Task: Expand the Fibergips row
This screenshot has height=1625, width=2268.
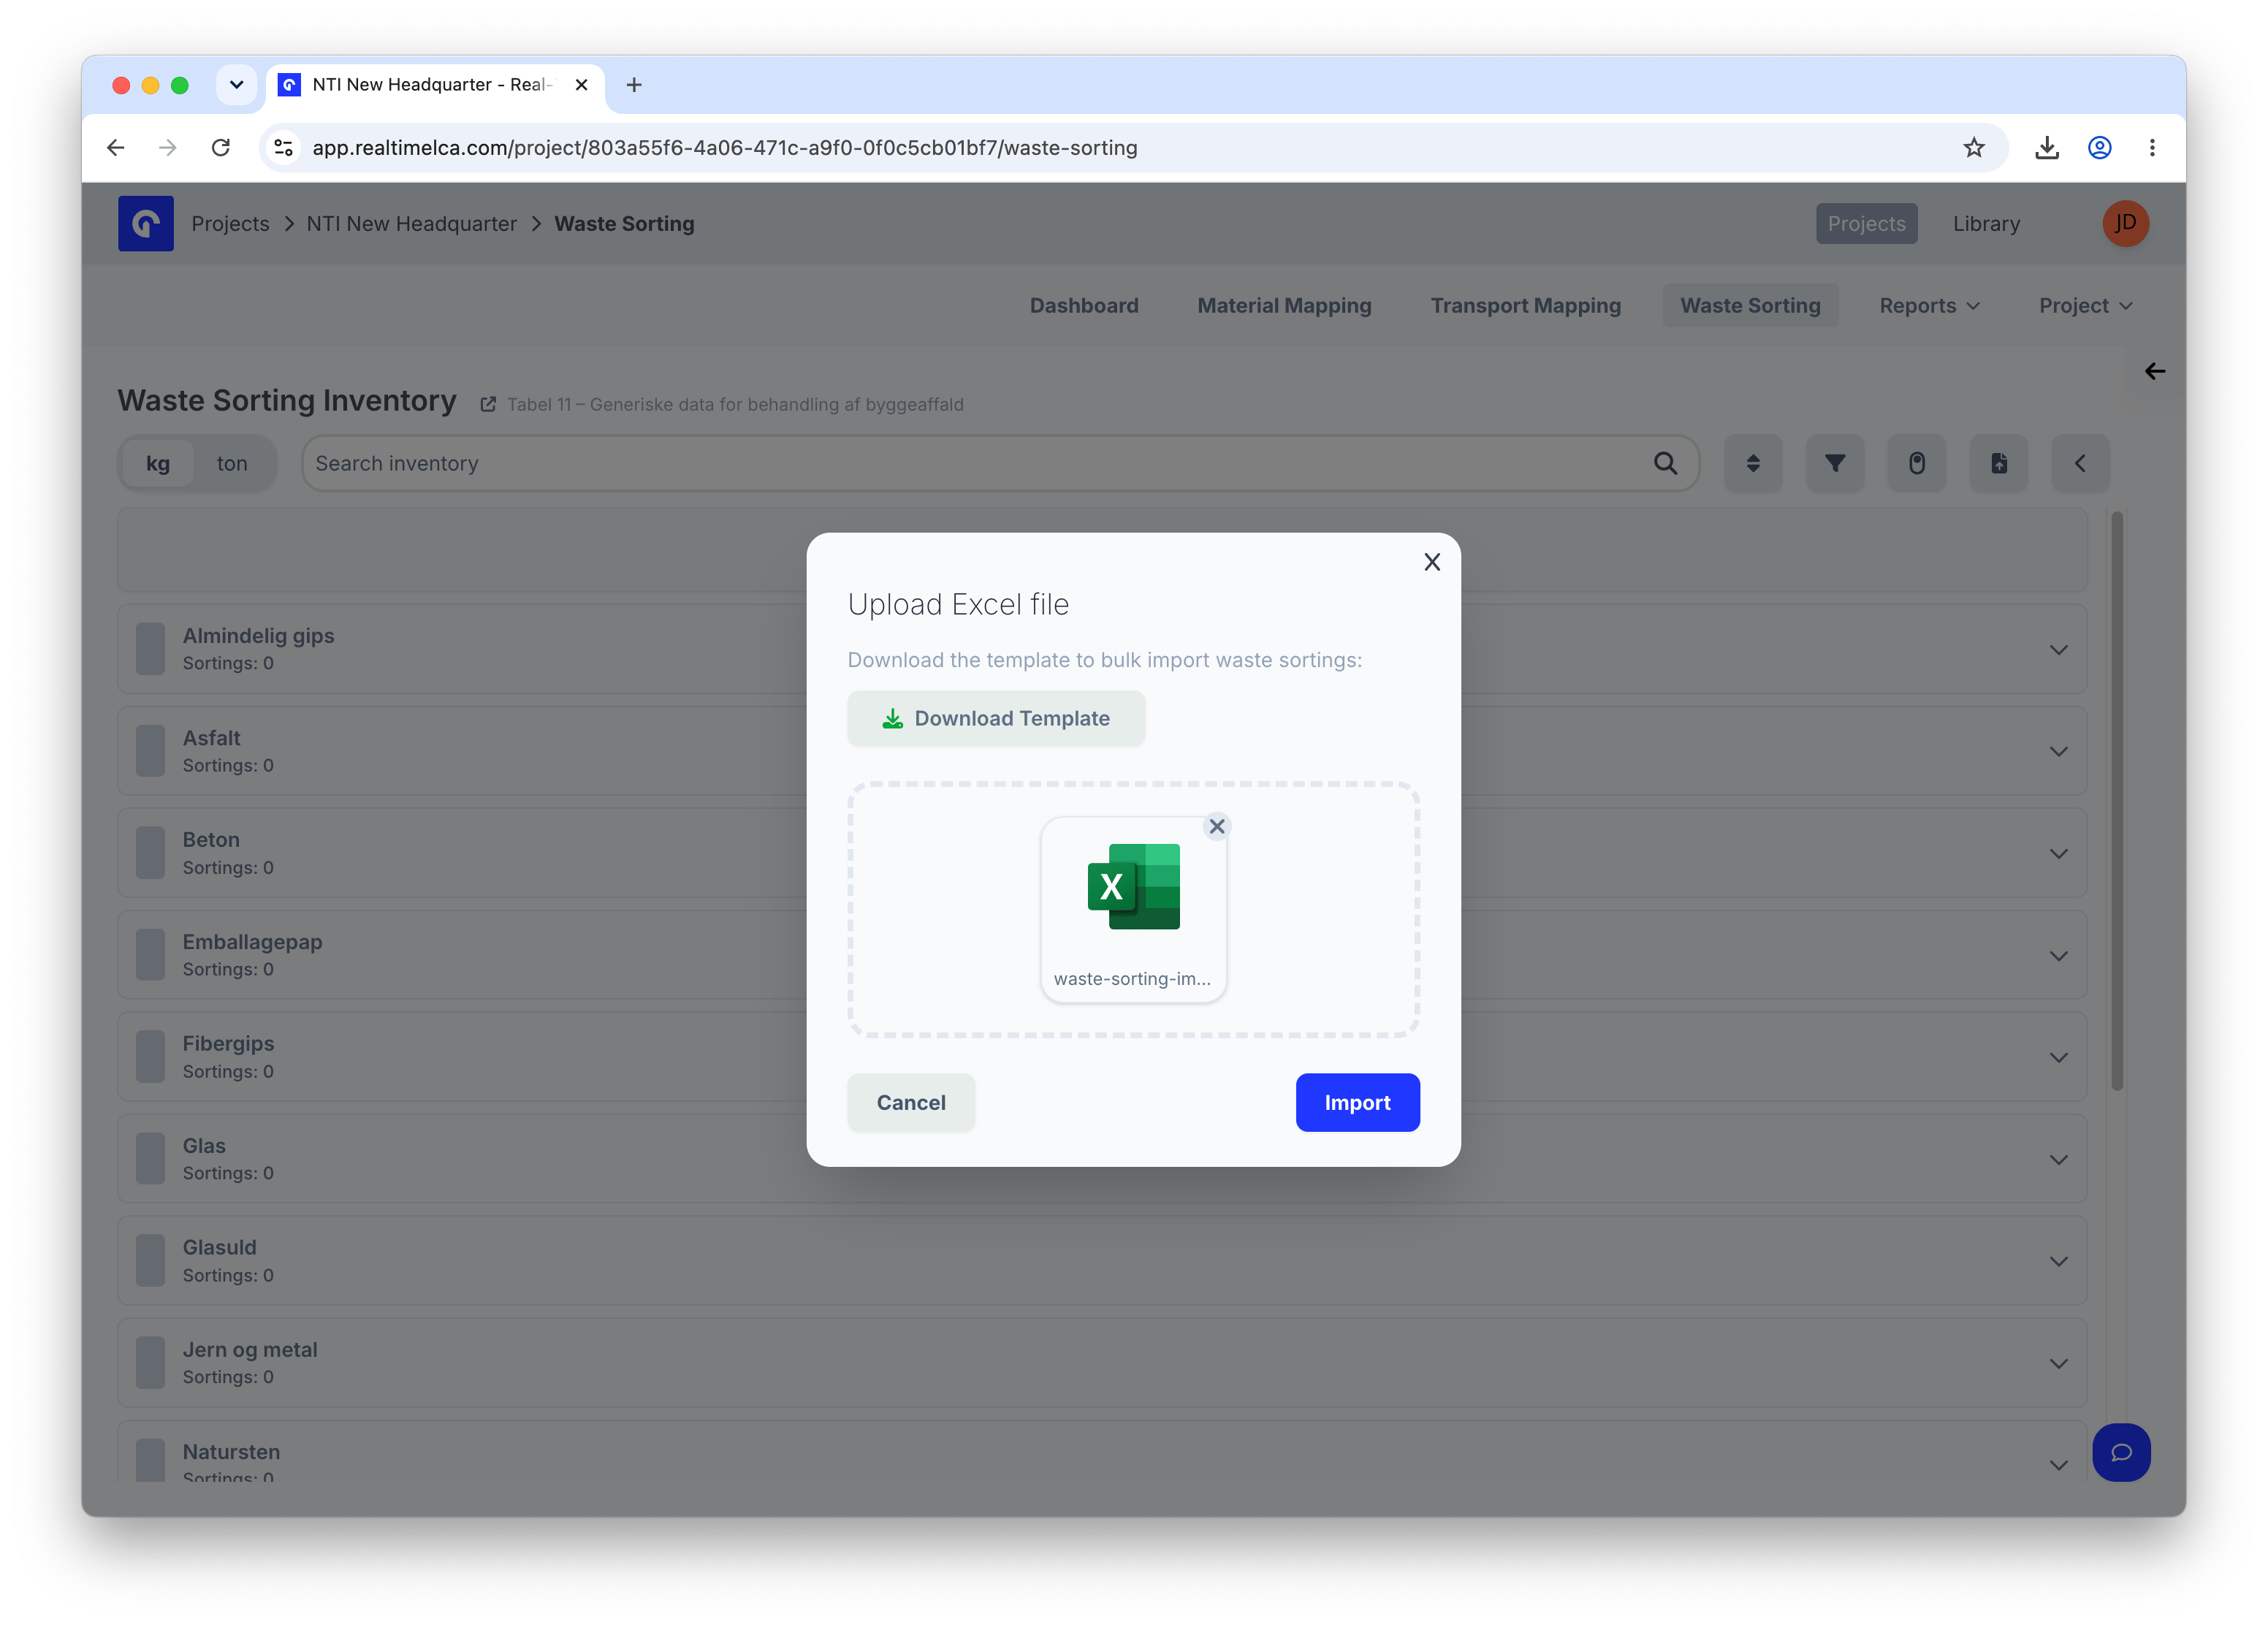Action: pos(2058,1057)
